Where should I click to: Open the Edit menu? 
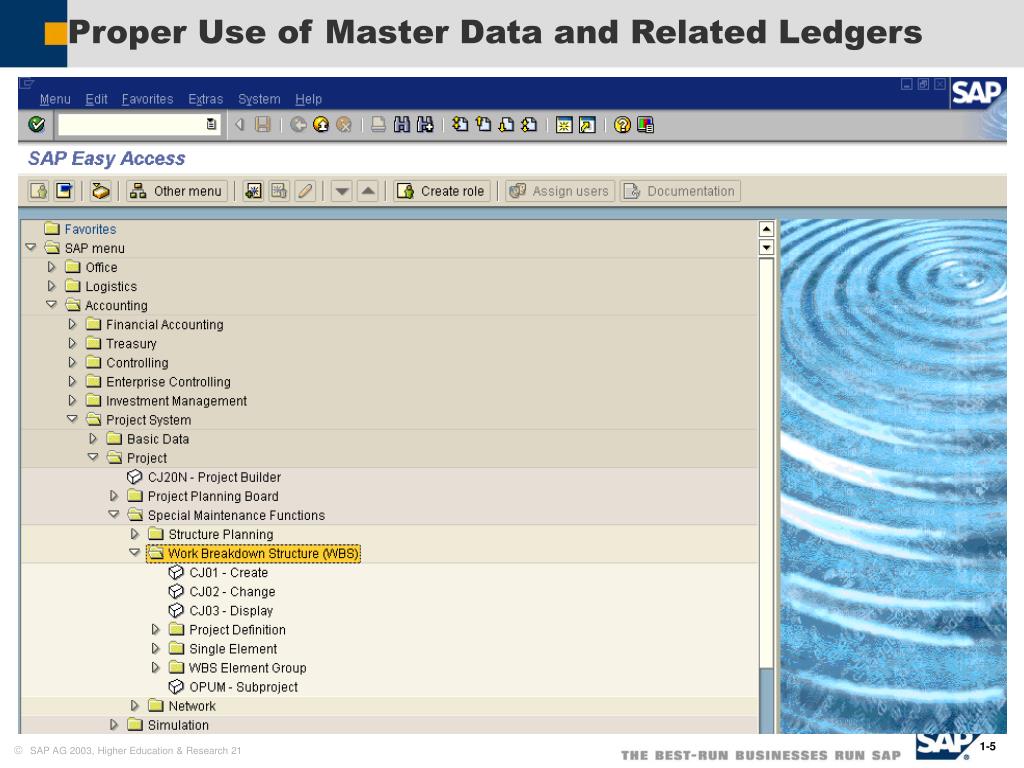[96, 99]
